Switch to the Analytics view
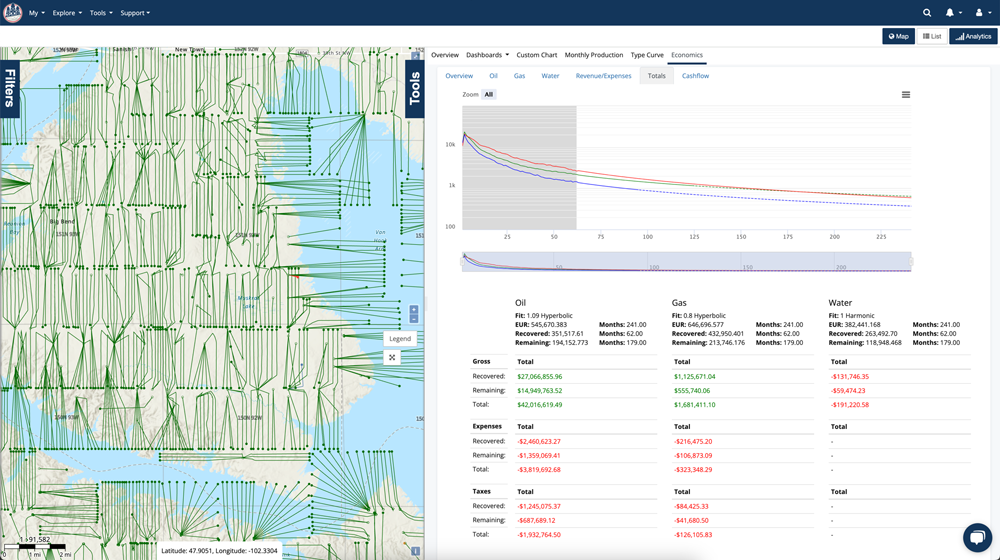The width and height of the screenshot is (1000, 560). (973, 36)
